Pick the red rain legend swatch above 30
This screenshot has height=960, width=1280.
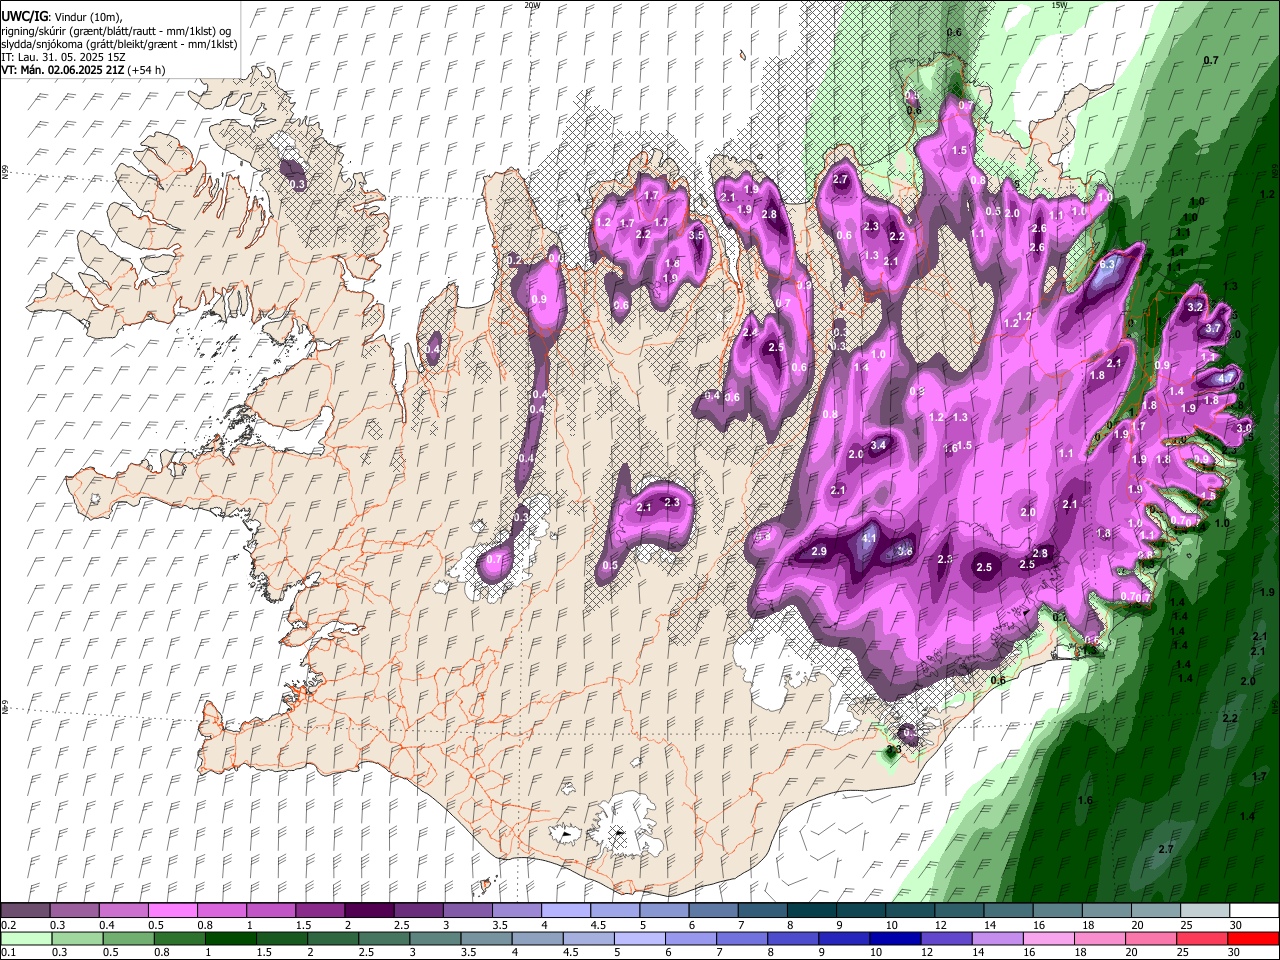[x=1254, y=938]
